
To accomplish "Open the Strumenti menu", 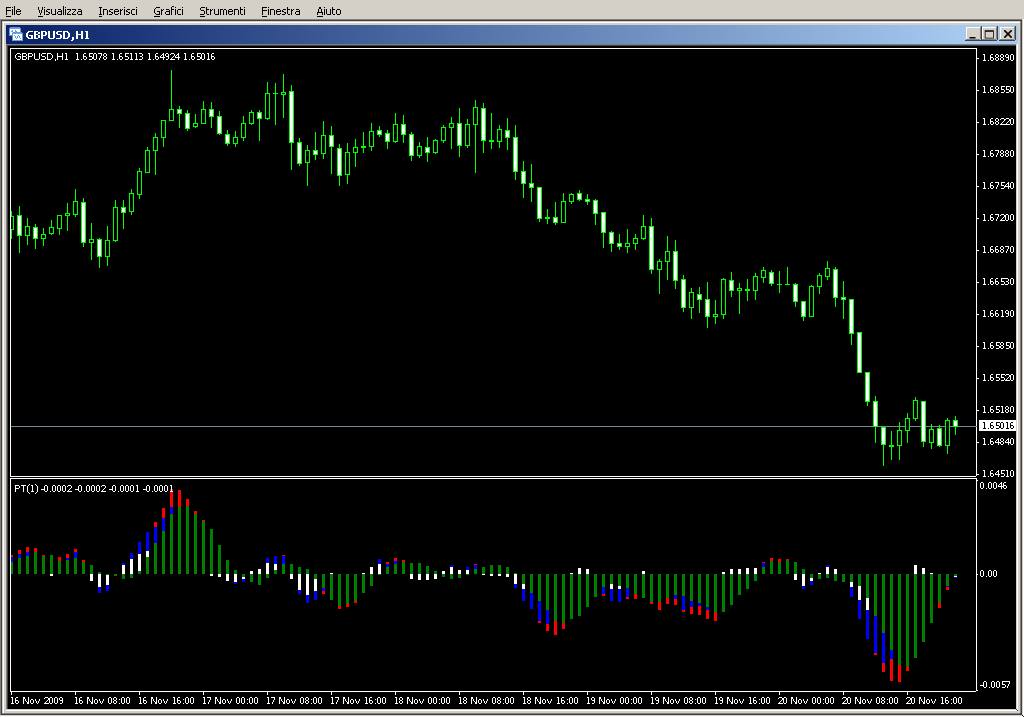I will pyautogui.click(x=222, y=11).
